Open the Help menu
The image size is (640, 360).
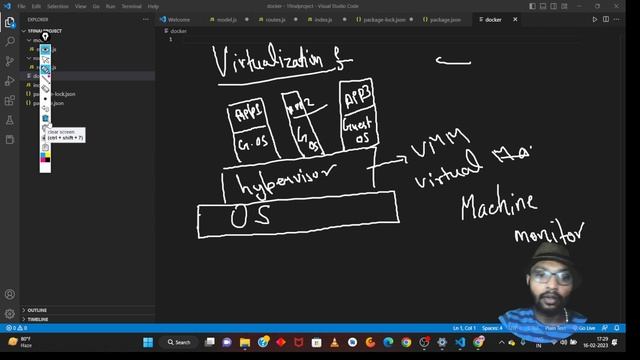click(x=153, y=6)
